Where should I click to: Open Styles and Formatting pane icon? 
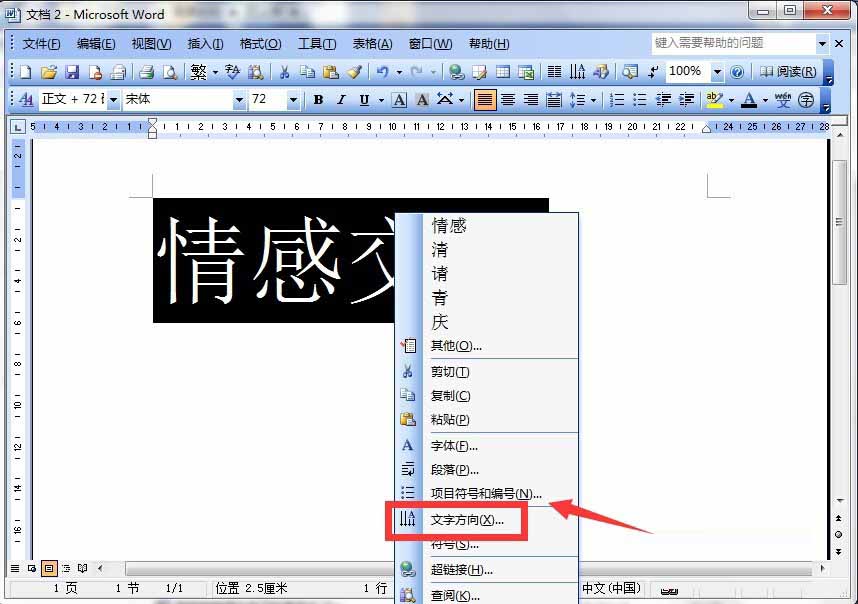click(26, 100)
